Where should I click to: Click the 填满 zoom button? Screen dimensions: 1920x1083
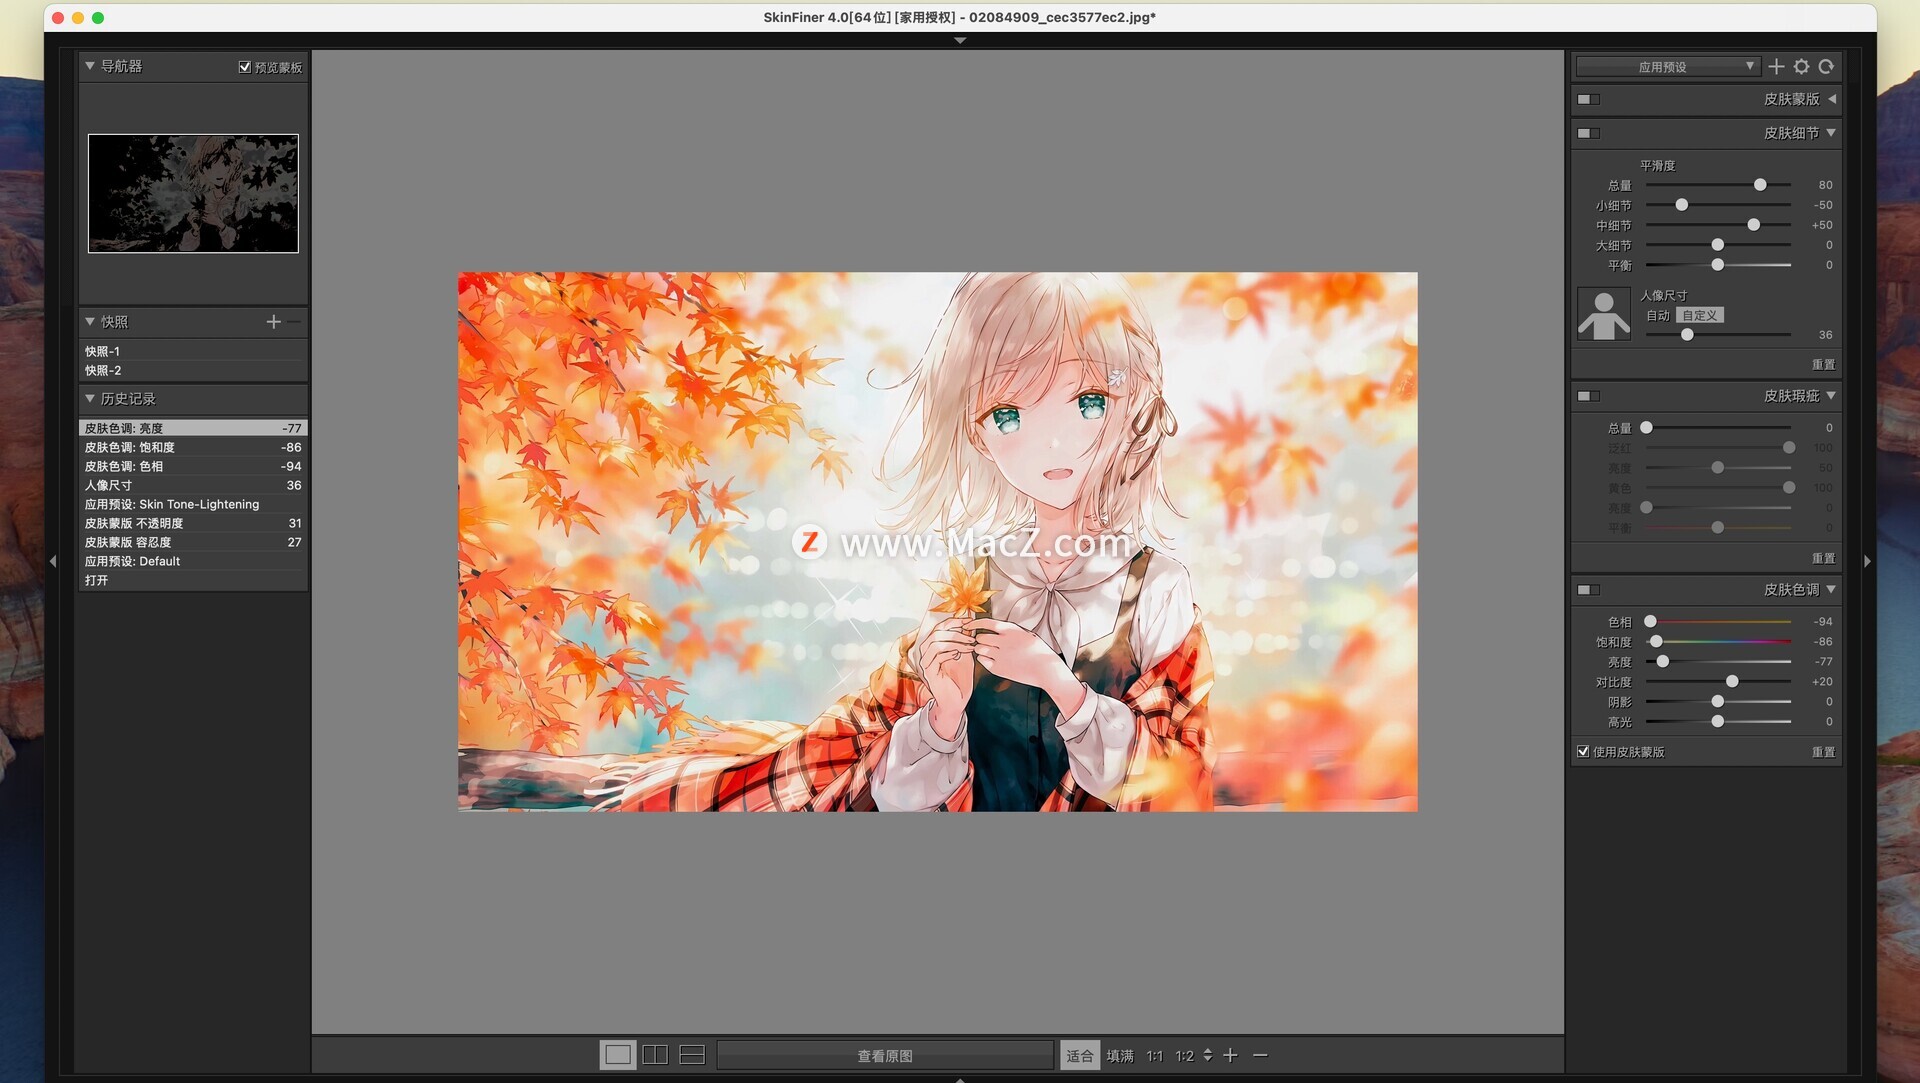tap(1120, 1055)
